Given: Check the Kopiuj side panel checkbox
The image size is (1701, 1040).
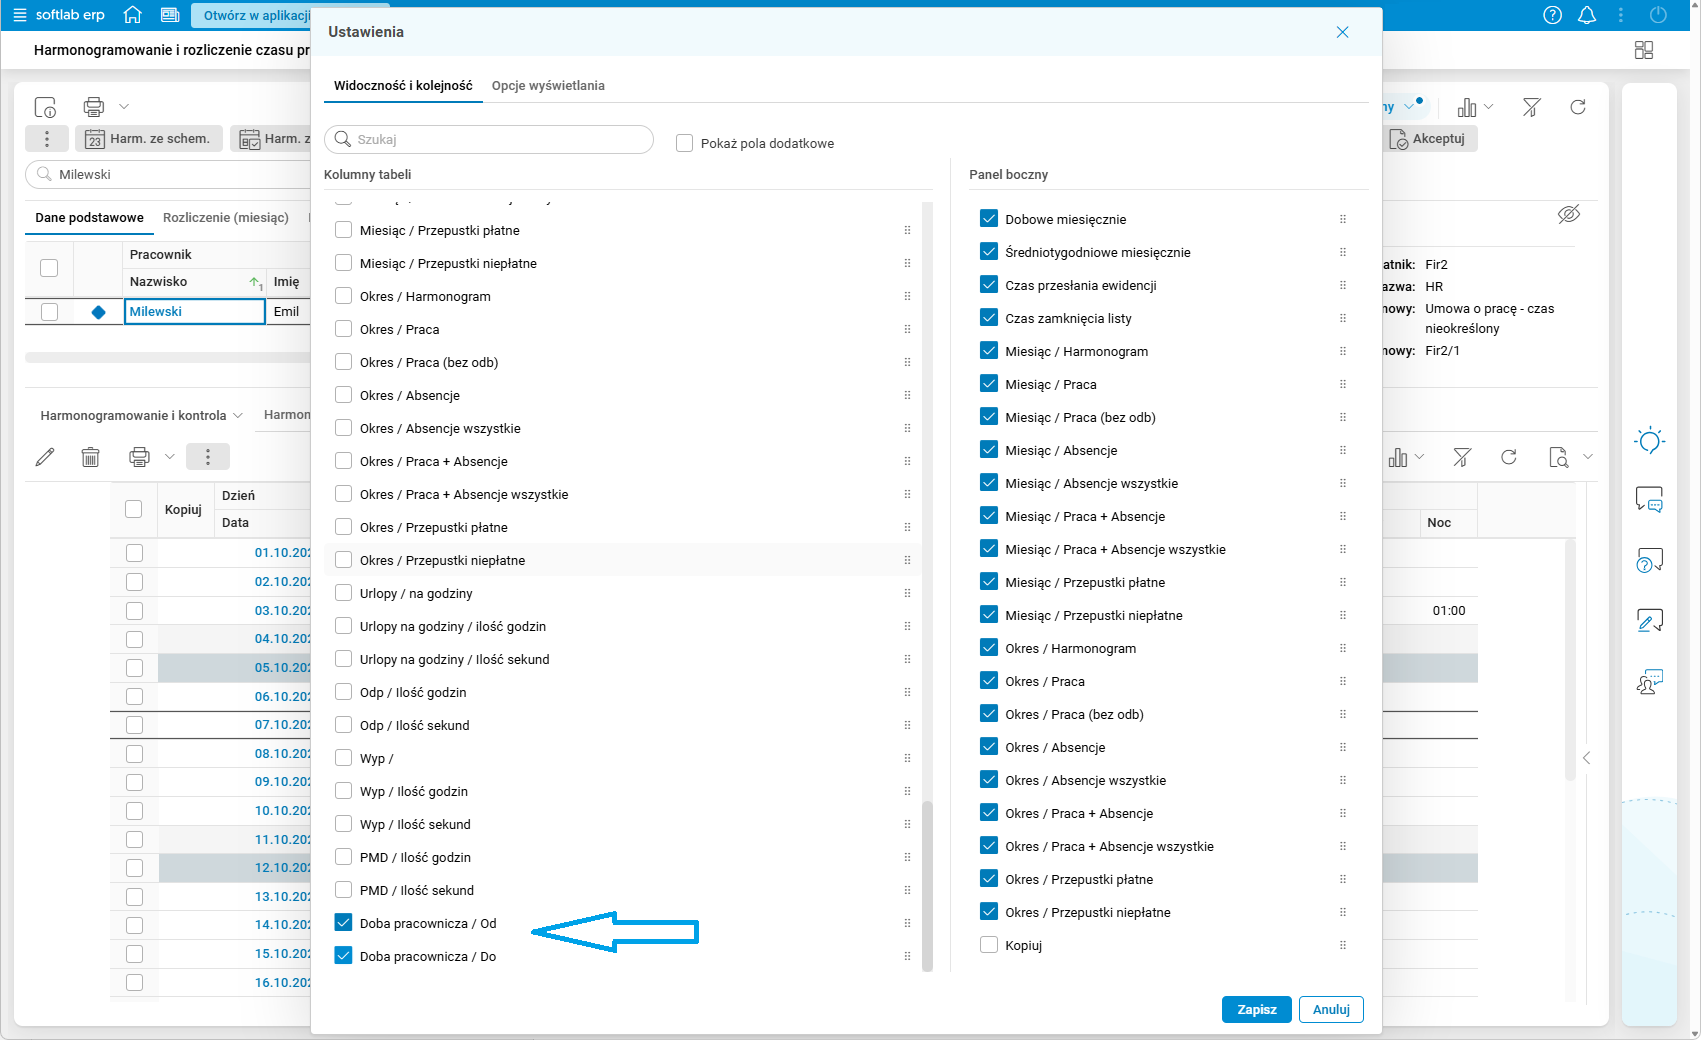Looking at the screenshot, I should [x=989, y=945].
